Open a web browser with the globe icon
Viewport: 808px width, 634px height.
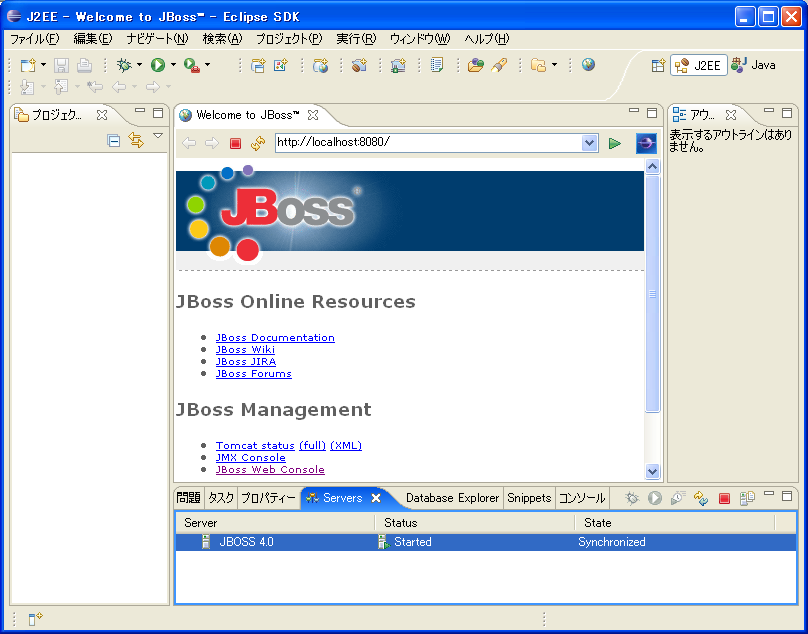coord(589,64)
